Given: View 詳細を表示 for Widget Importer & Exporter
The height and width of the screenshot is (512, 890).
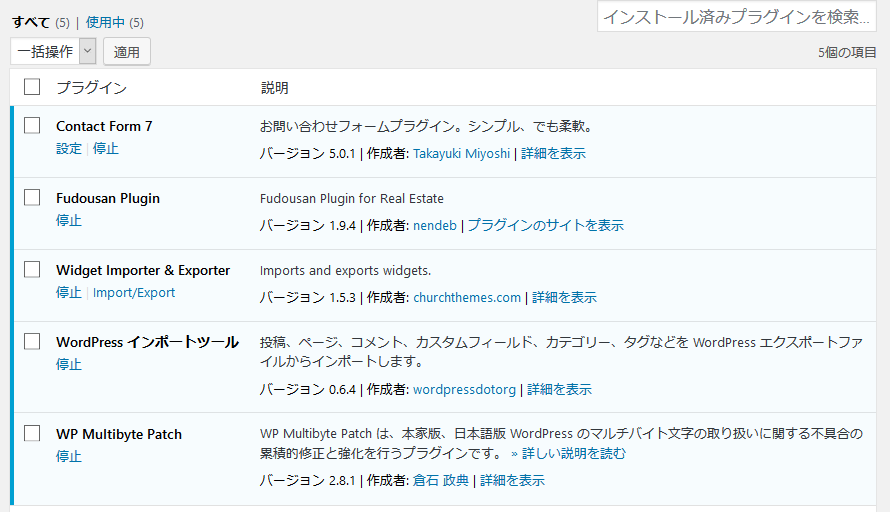Looking at the screenshot, I should click(x=564, y=297).
